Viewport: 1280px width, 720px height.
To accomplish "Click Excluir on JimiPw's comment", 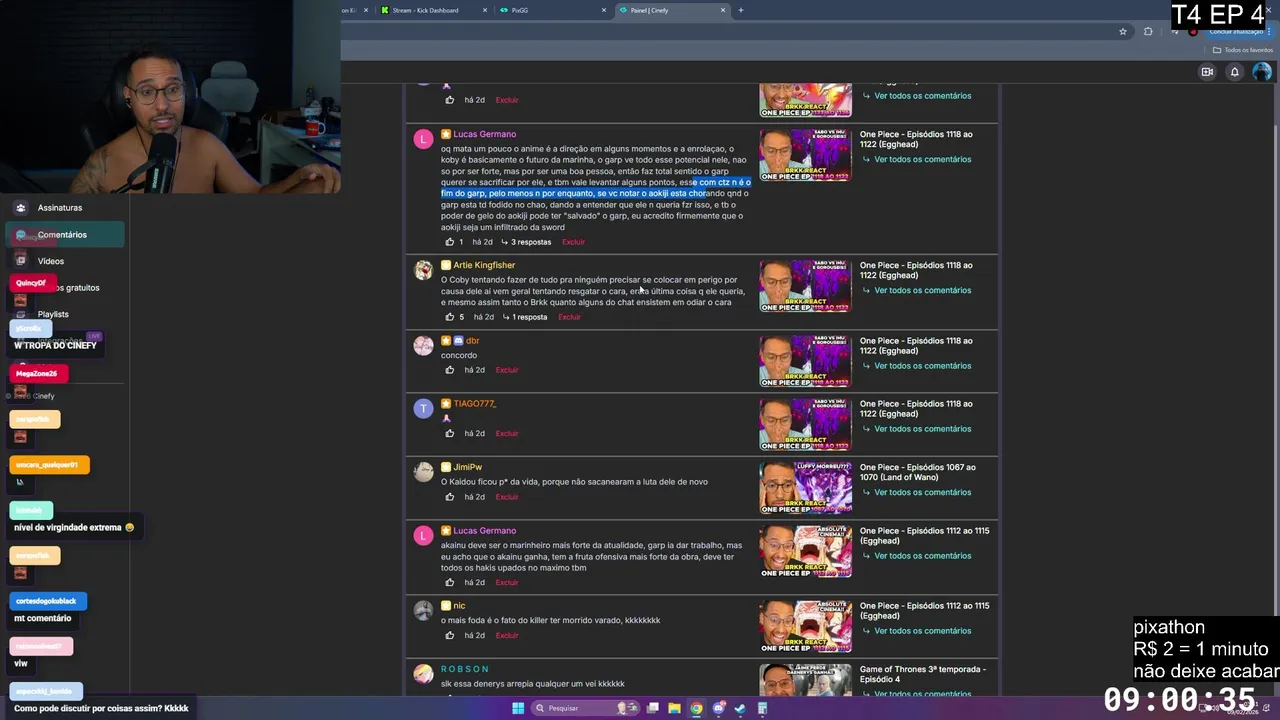I will [x=507, y=497].
